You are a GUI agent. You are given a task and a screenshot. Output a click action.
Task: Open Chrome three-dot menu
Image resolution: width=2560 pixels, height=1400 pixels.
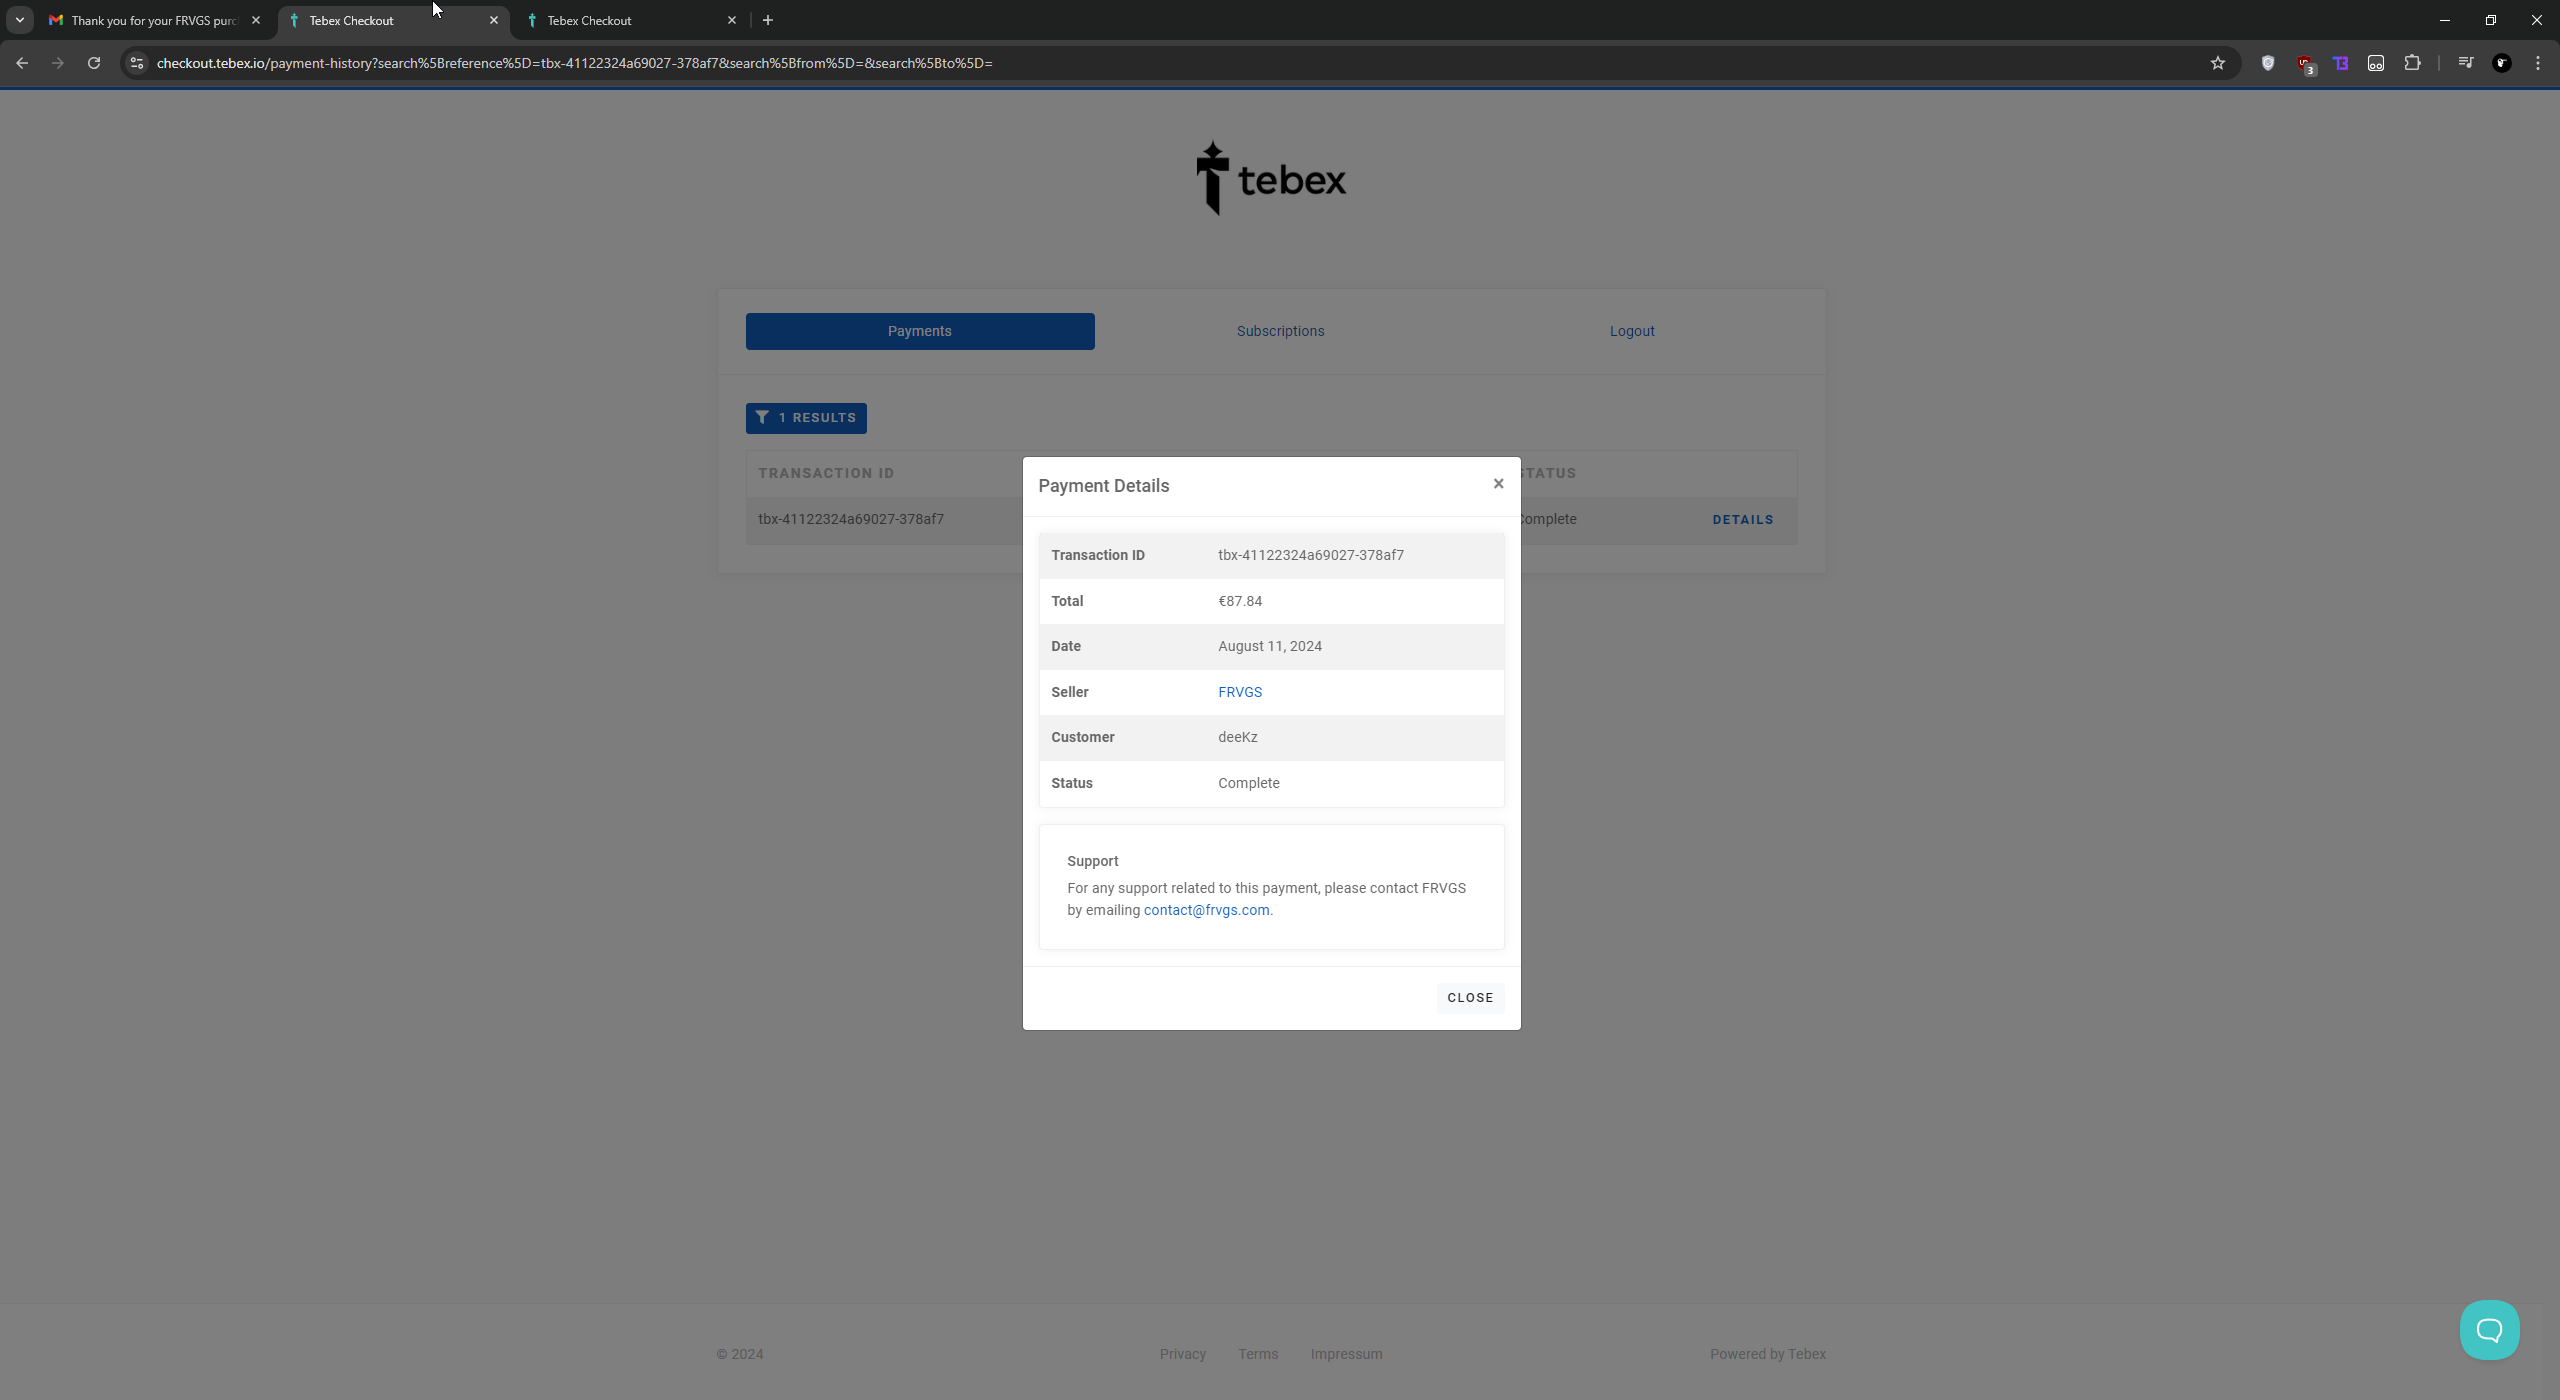(x=2538, y=63)
